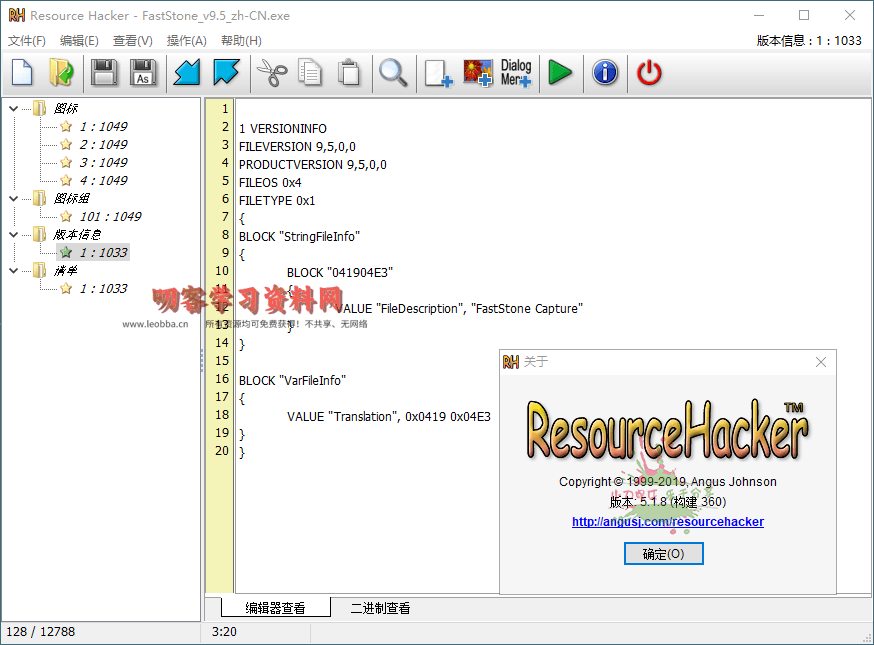Open the 操作(A) menu
Image resolution: width=874 pixels, height=645 pixels.
click(x=186, y=41)
